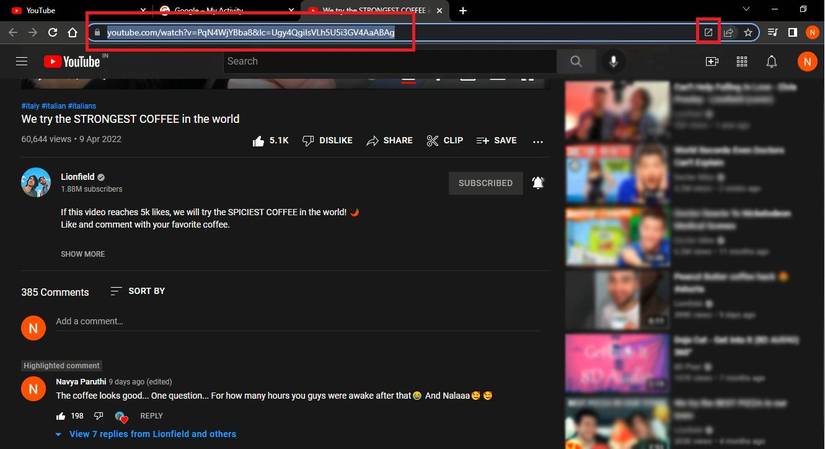Viewport: 825px width, 449px height.
Task: Go back with the browser back arrow
Action: coord(13,33)
